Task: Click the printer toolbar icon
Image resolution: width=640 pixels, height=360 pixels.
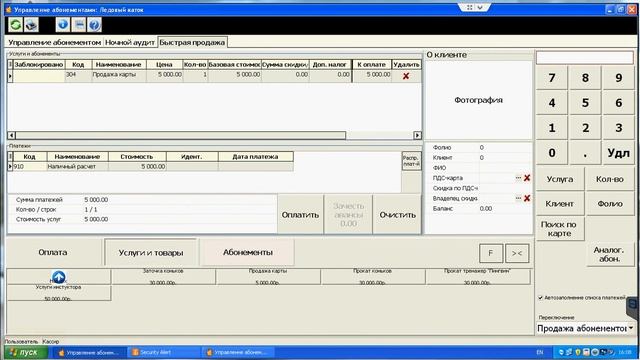Action: 31,25
